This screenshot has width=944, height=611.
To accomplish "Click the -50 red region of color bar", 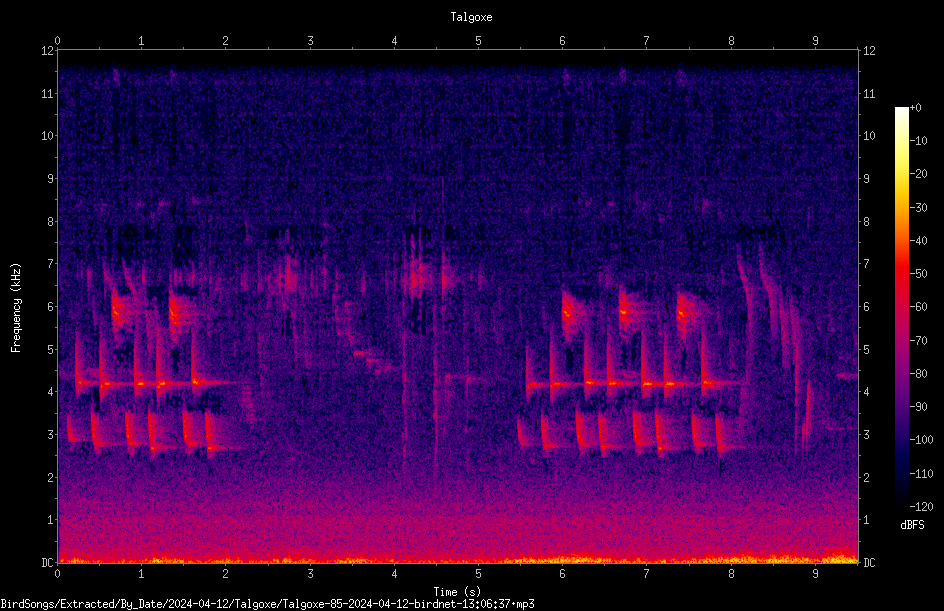I will pos(902,274).
